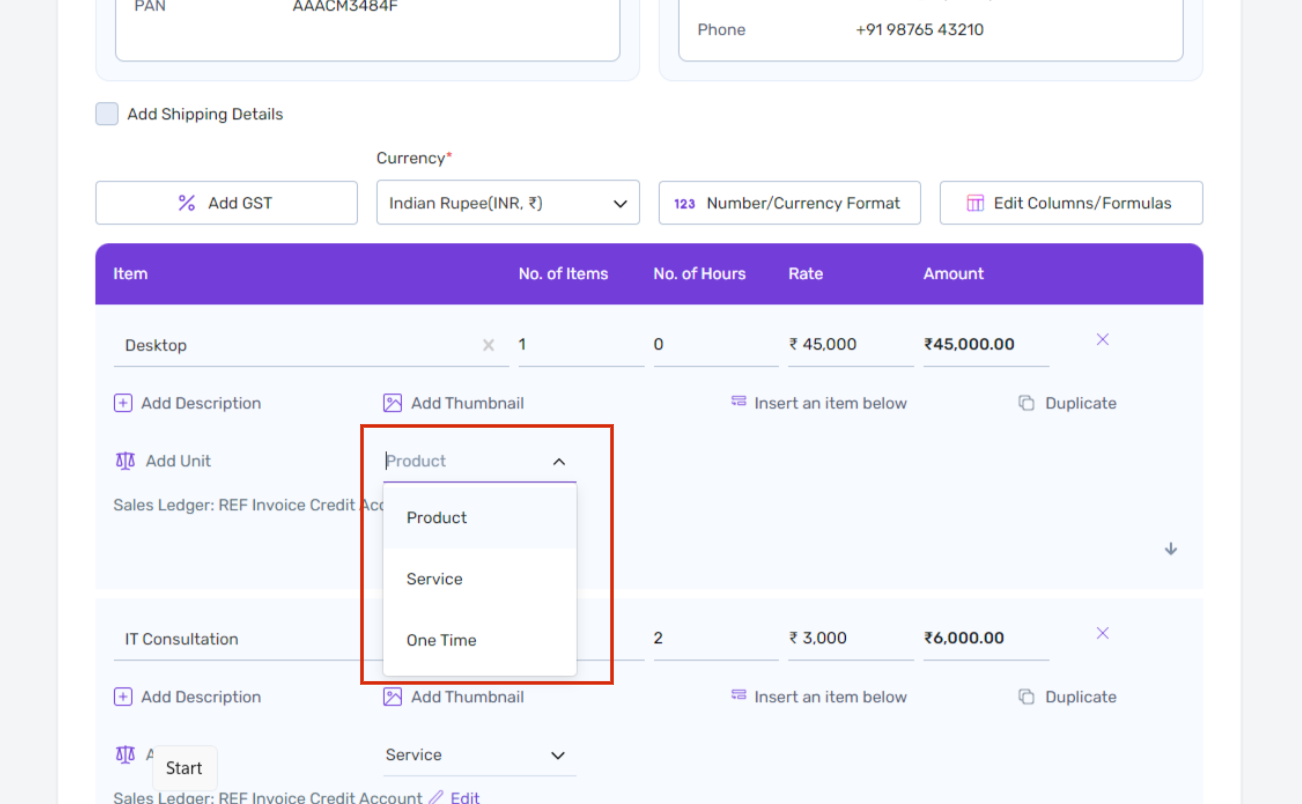Click Add Thumbnail image icon under Desktop
The height and width of the screenshot is (804, 1302).
[x=392, y=403]
